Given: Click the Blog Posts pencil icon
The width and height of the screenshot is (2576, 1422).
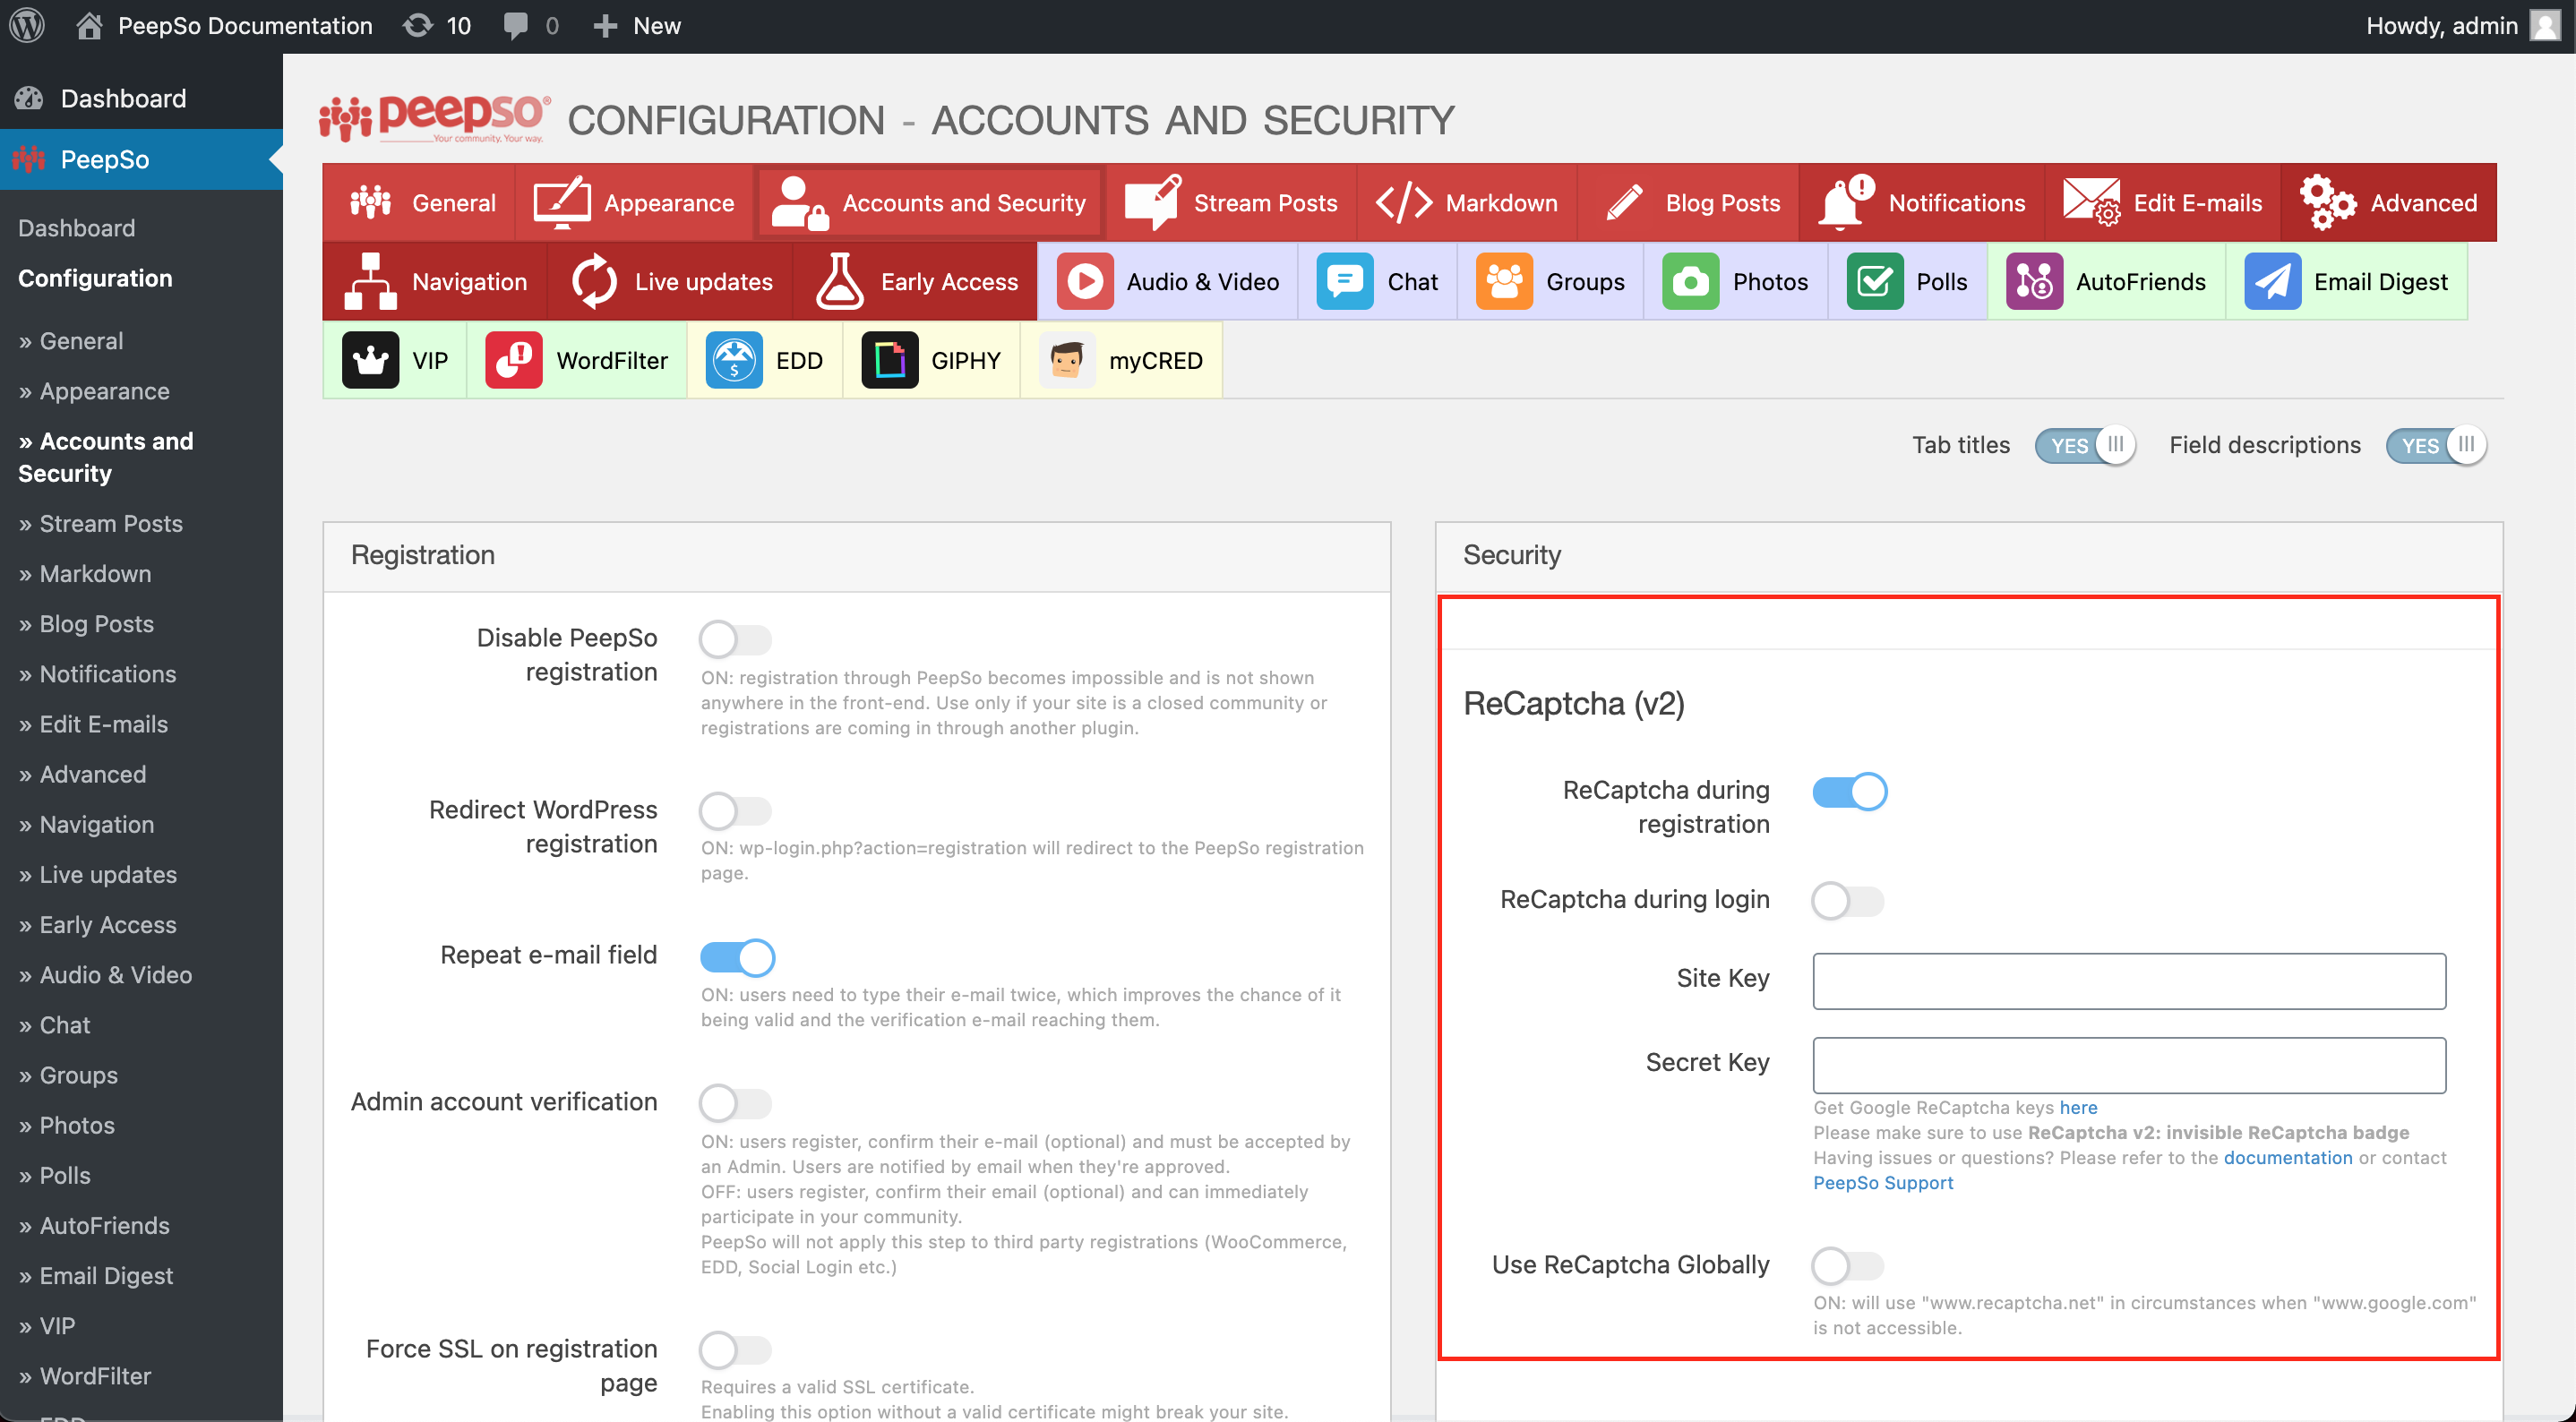Looking at the screenshot, I should [1625, 203].
